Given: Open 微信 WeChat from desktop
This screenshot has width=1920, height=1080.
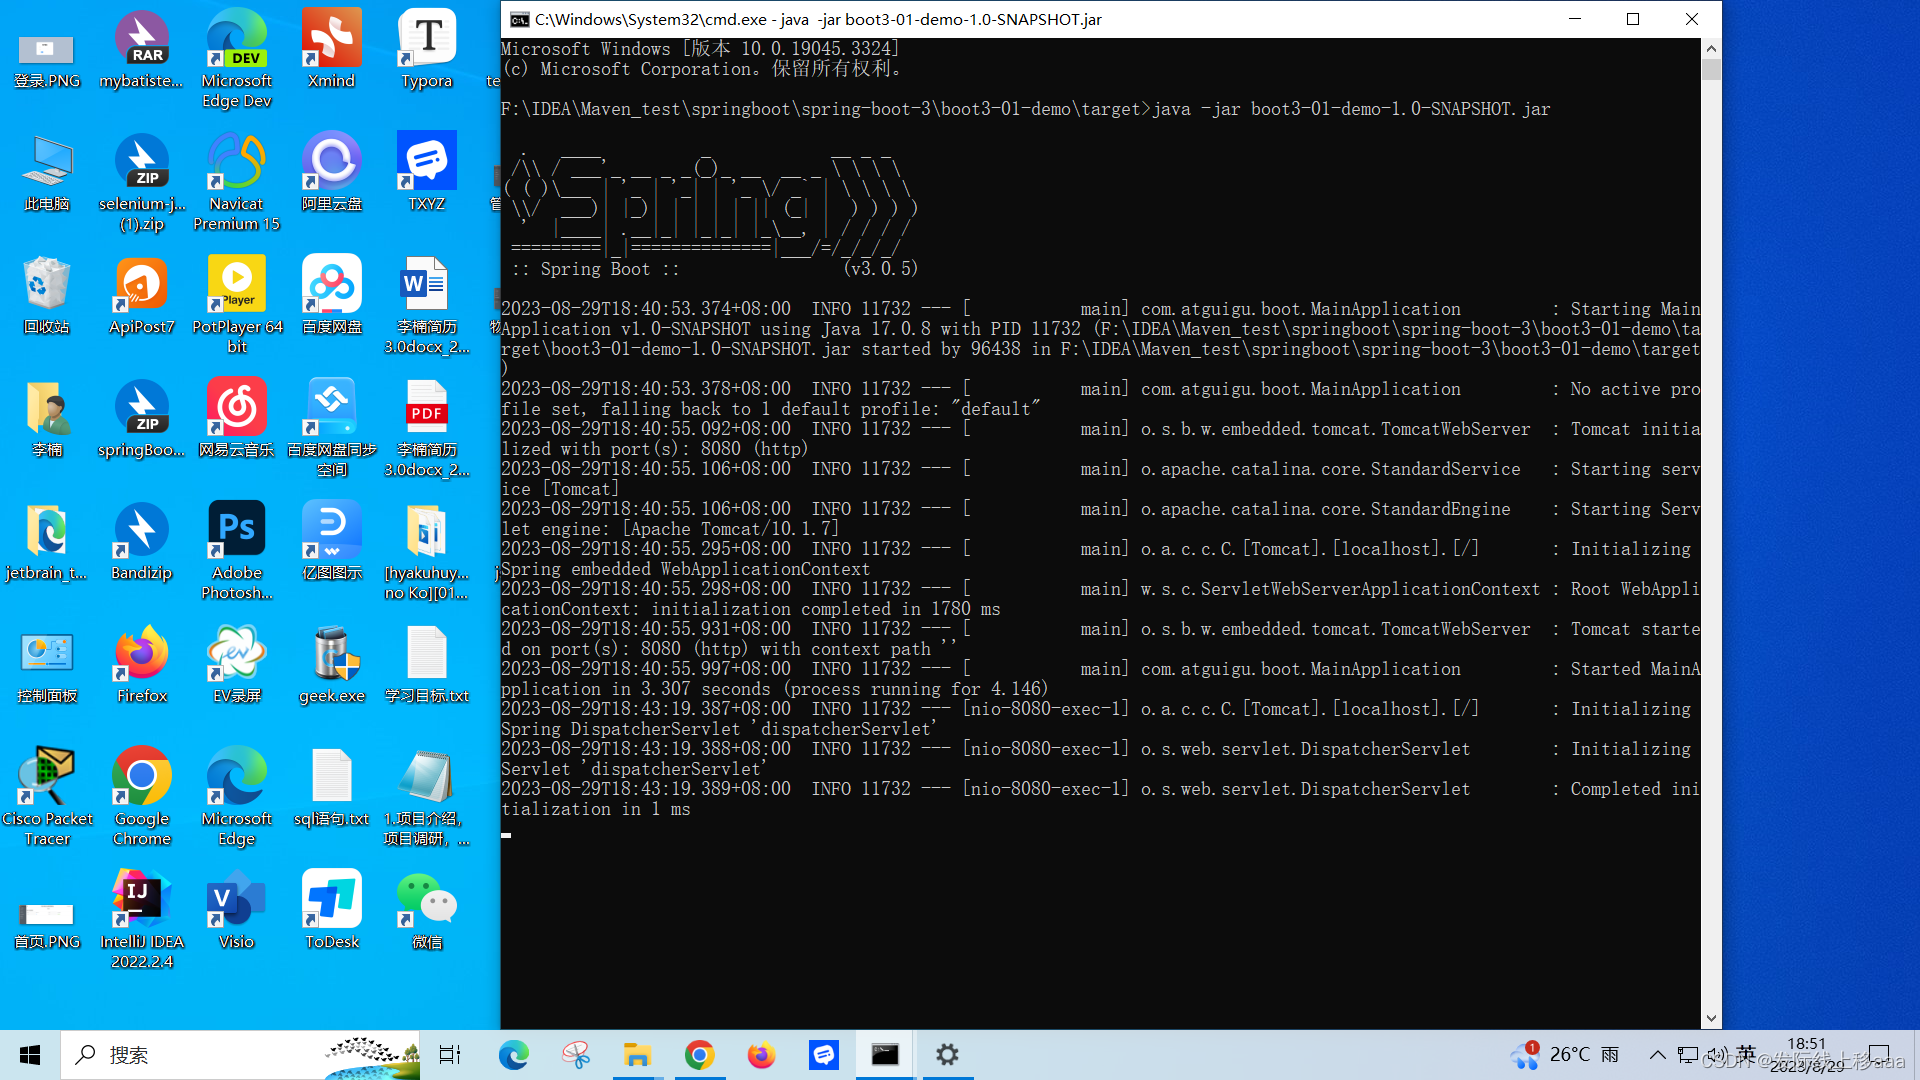Looking at the screenshot, I should (x=426, y=897).
